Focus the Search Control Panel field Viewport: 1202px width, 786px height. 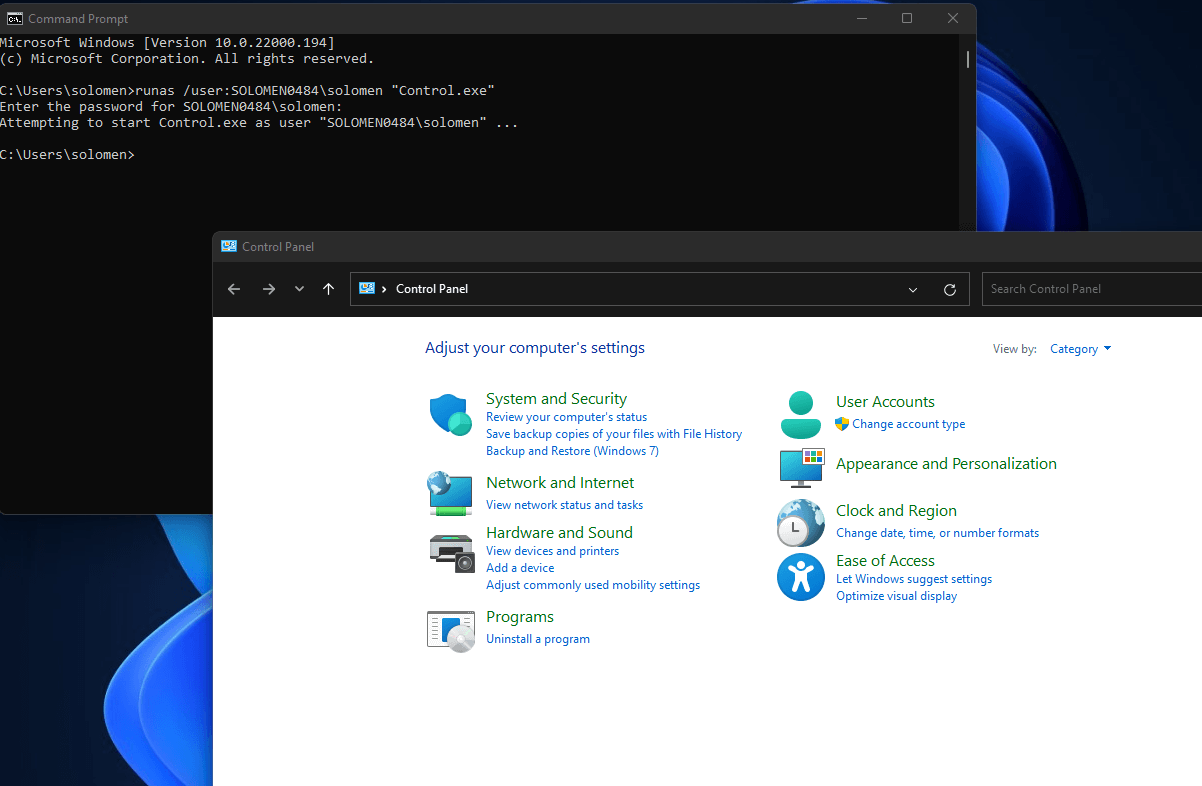(x=1092, y=289)
